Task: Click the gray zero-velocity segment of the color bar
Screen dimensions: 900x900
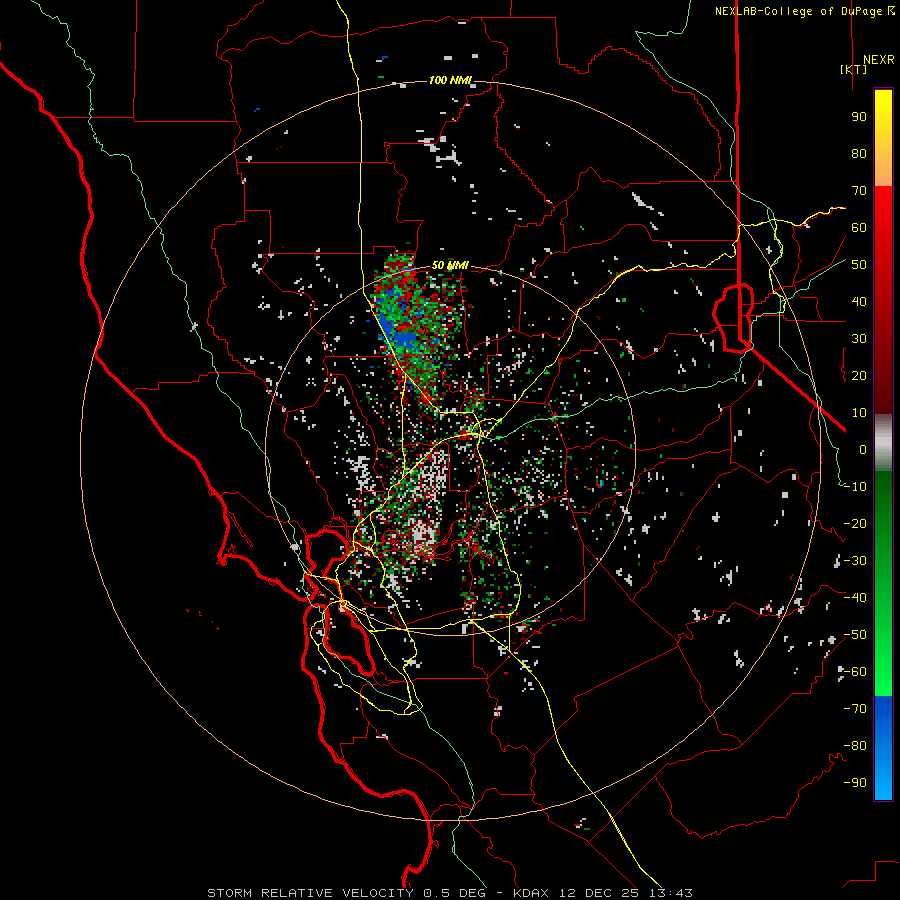Action: [883, 443]
